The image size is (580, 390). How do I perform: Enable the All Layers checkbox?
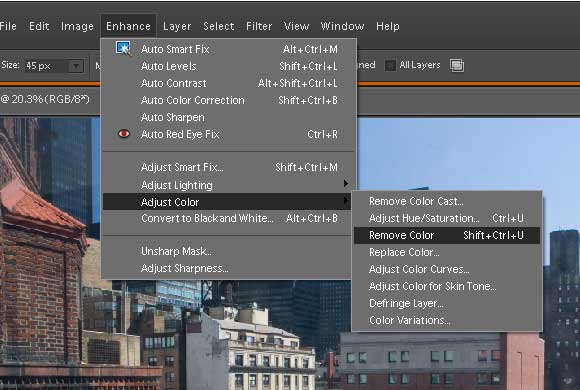point(390,65)
